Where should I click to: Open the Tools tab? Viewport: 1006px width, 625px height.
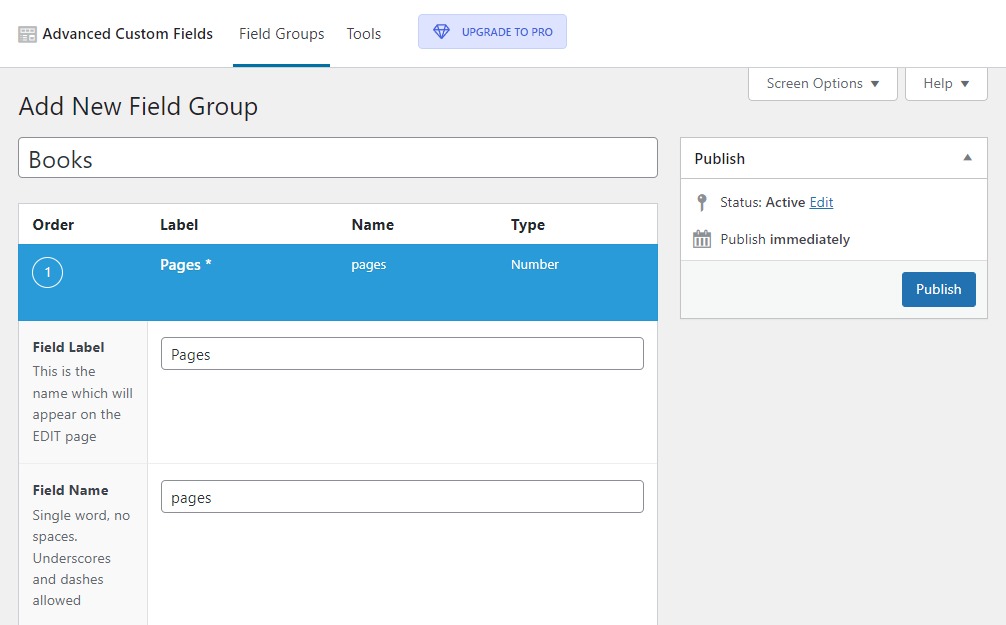pos(363,33)
